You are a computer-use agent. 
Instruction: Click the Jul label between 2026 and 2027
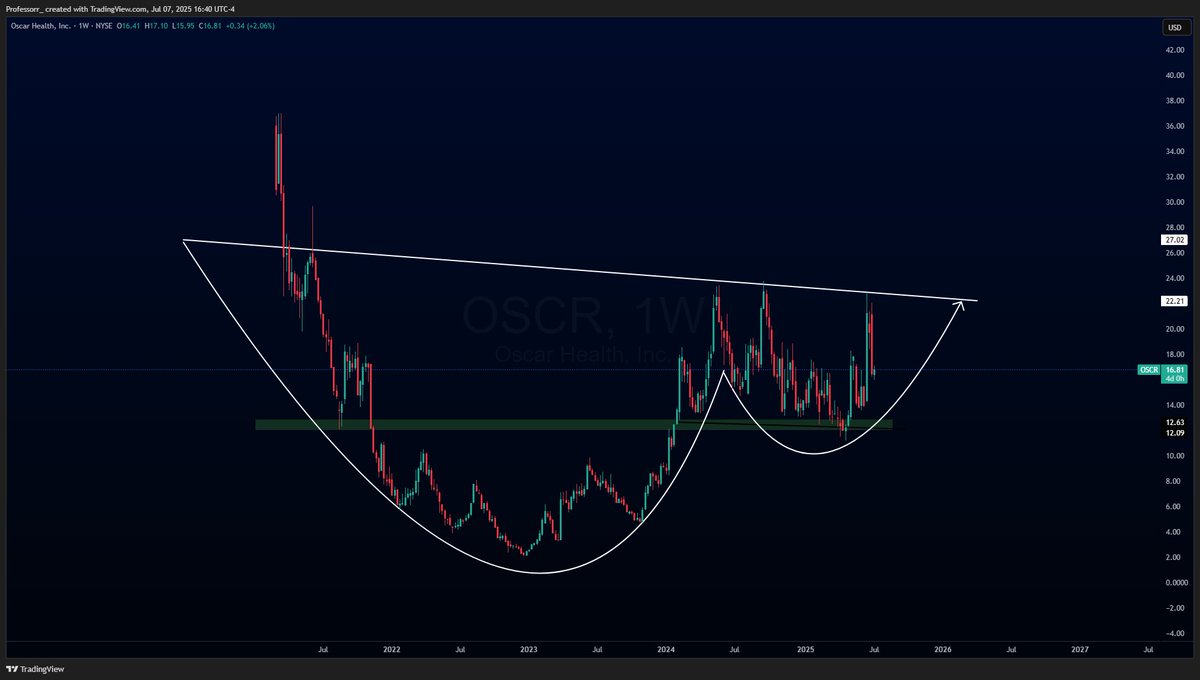click(x=1010, y=649)
